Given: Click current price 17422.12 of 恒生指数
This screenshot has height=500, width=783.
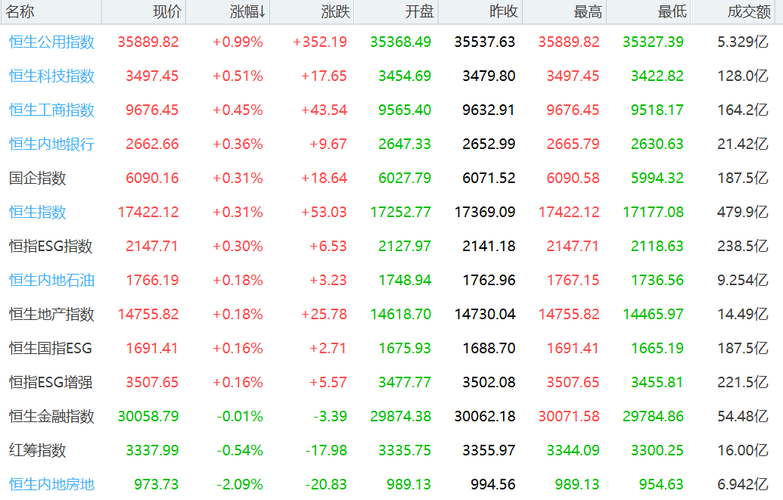Looking at the screenshot, I should coord(148,212).
